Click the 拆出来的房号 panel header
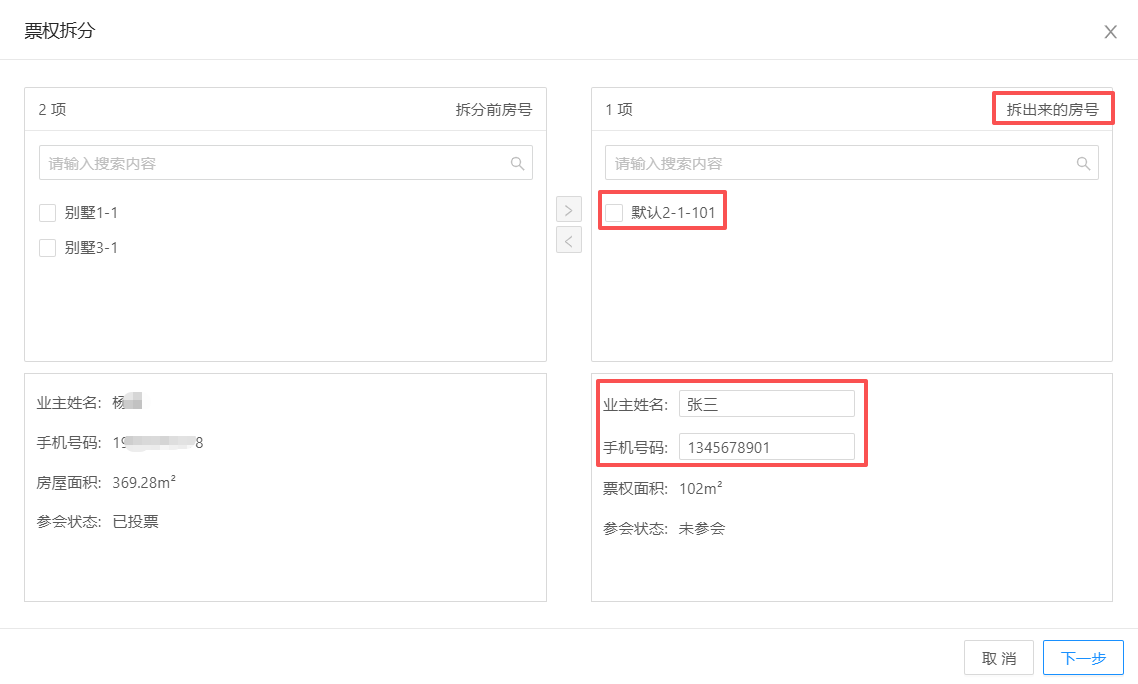Image resolution: width=1138 pixels, height=684 pixels. pyautogui.click(x=1052, y=110)
